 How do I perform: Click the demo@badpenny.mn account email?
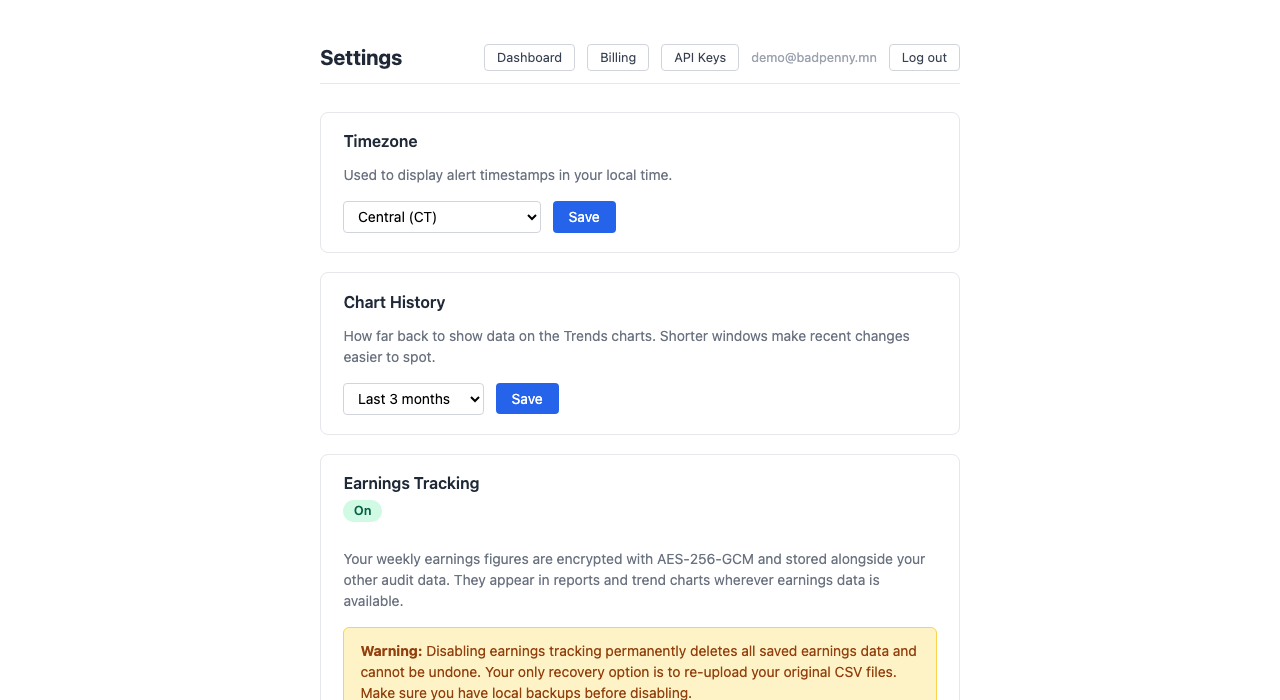click(814, 58)
